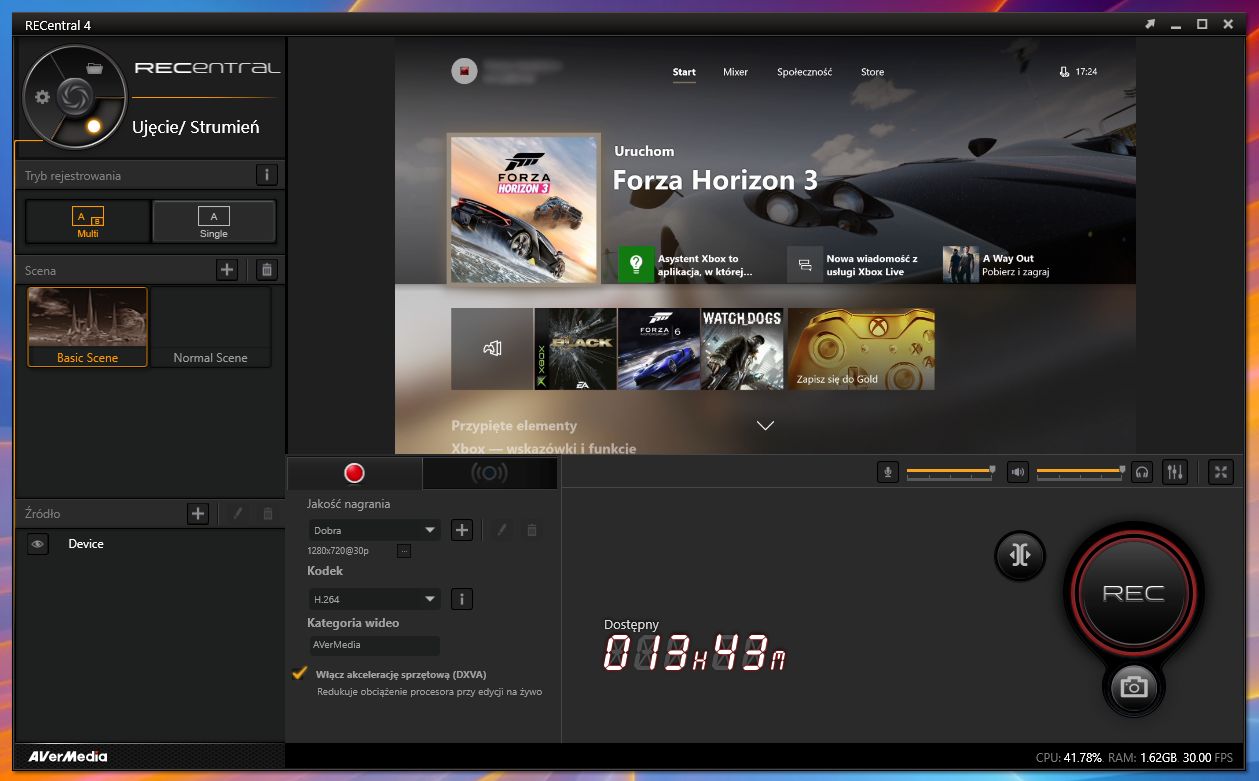Click the Xbox profile avatar in preview
This screenshot has height=781, width=1259.
point(464,71)
